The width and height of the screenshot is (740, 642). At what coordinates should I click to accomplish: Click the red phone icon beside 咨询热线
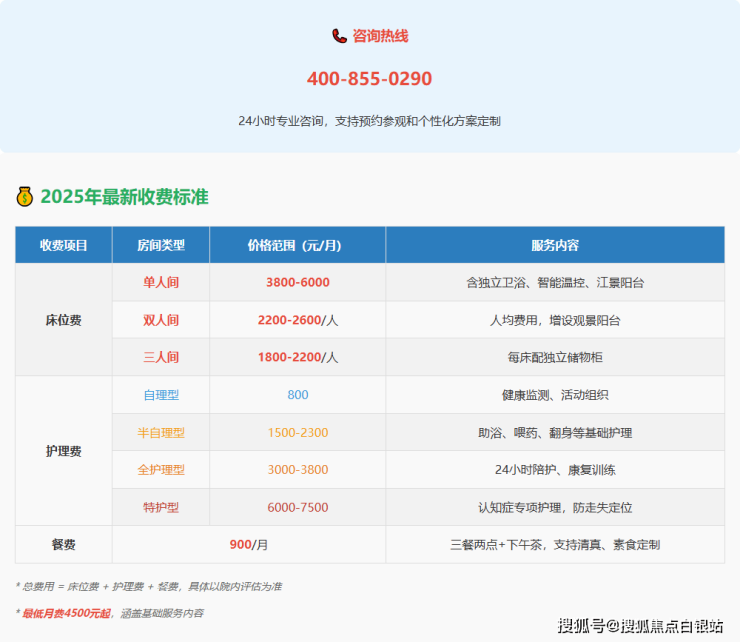pyautogui.click(x=339, y=36)
